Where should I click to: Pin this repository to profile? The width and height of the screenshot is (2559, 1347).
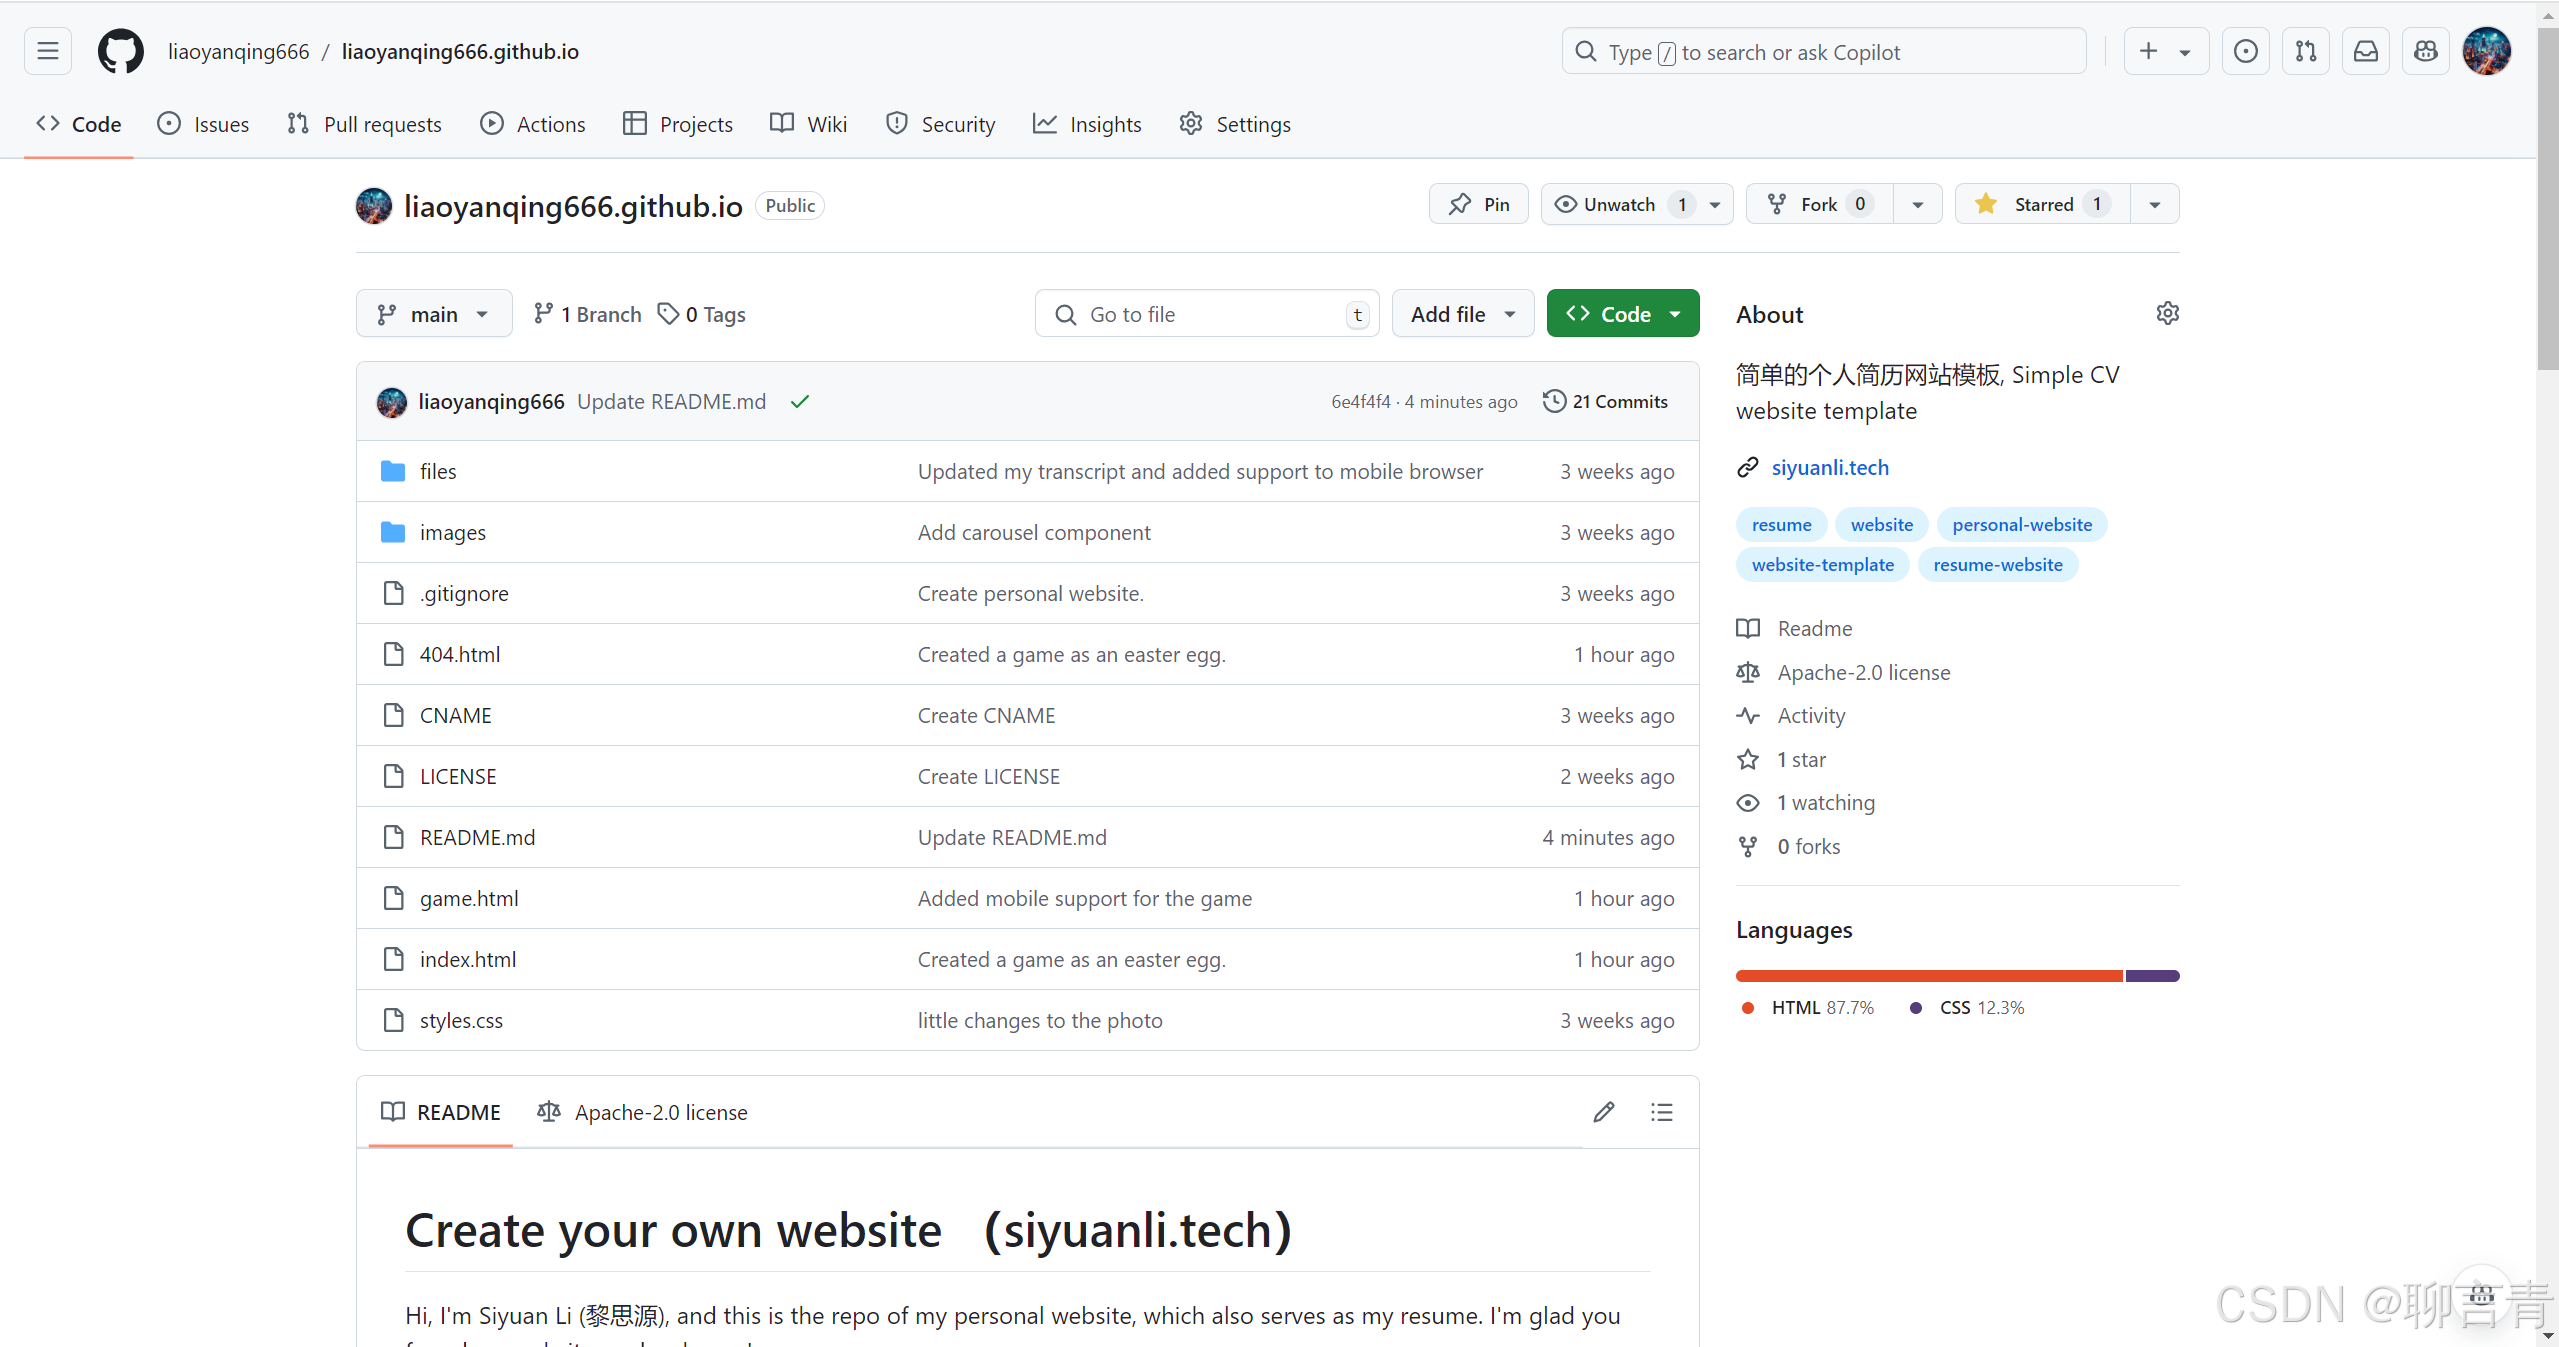point(1479,204)
